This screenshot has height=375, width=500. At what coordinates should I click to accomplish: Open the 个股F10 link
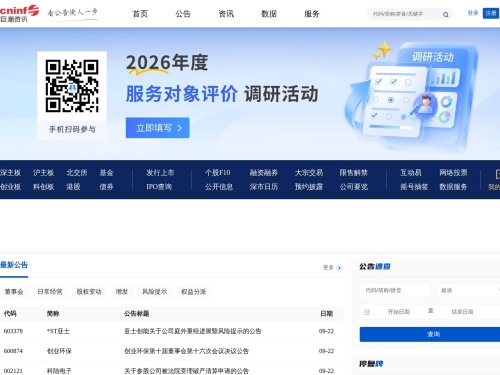218,173
